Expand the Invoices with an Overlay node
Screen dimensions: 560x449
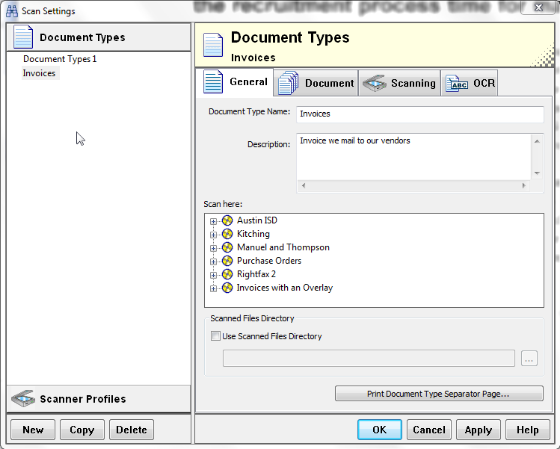point(213,288)
